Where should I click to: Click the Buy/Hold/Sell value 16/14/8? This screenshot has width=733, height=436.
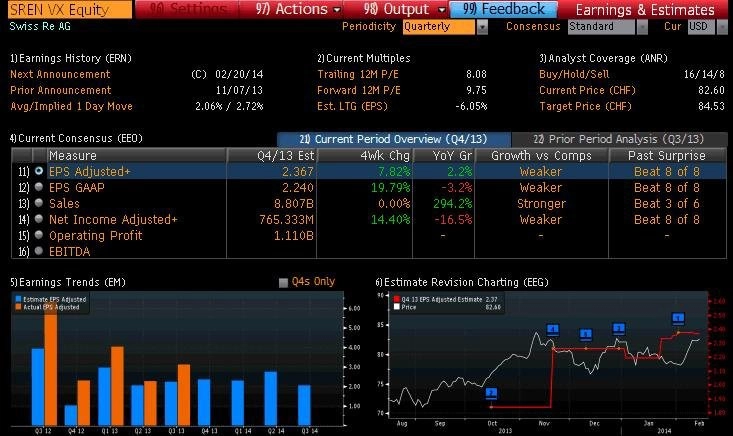[704, 74]
